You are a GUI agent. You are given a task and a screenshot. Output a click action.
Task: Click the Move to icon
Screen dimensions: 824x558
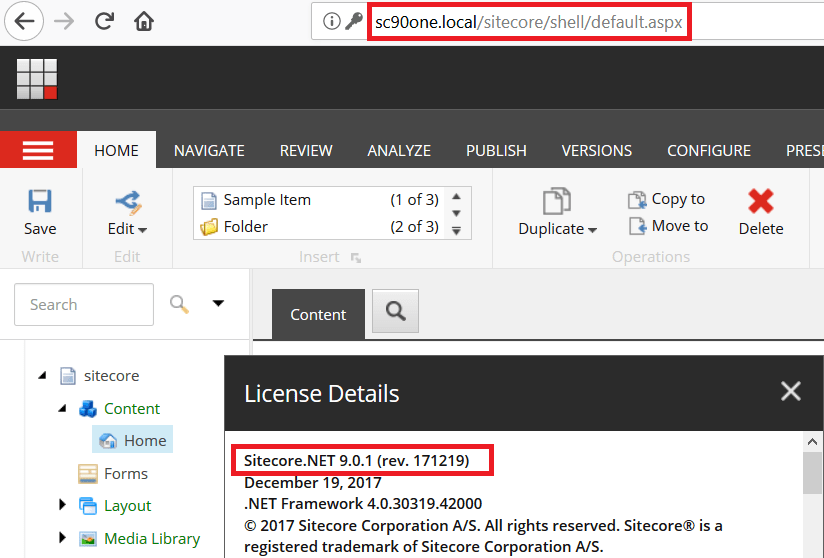coord(637,226)
